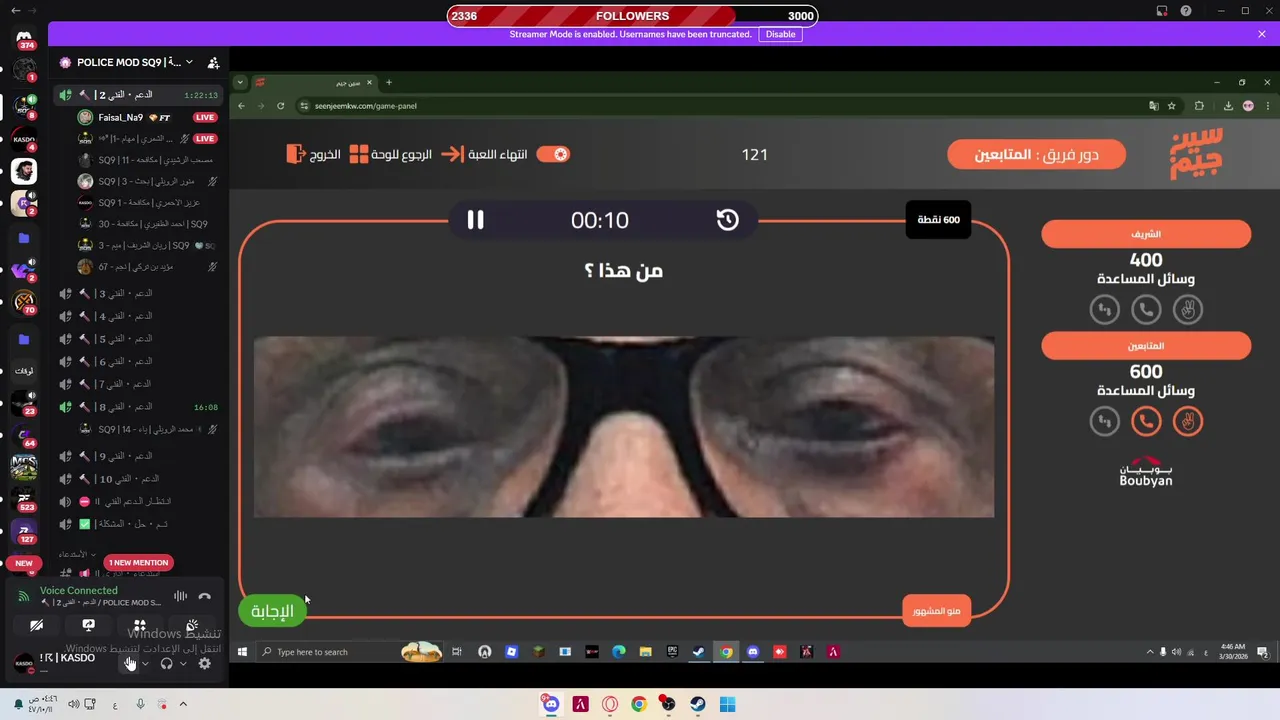The width and height of the screenshot is (1280, 720).
Task: Use المتابعين team's two-fingers lifeline
Action: click(x=1188, y=422)
